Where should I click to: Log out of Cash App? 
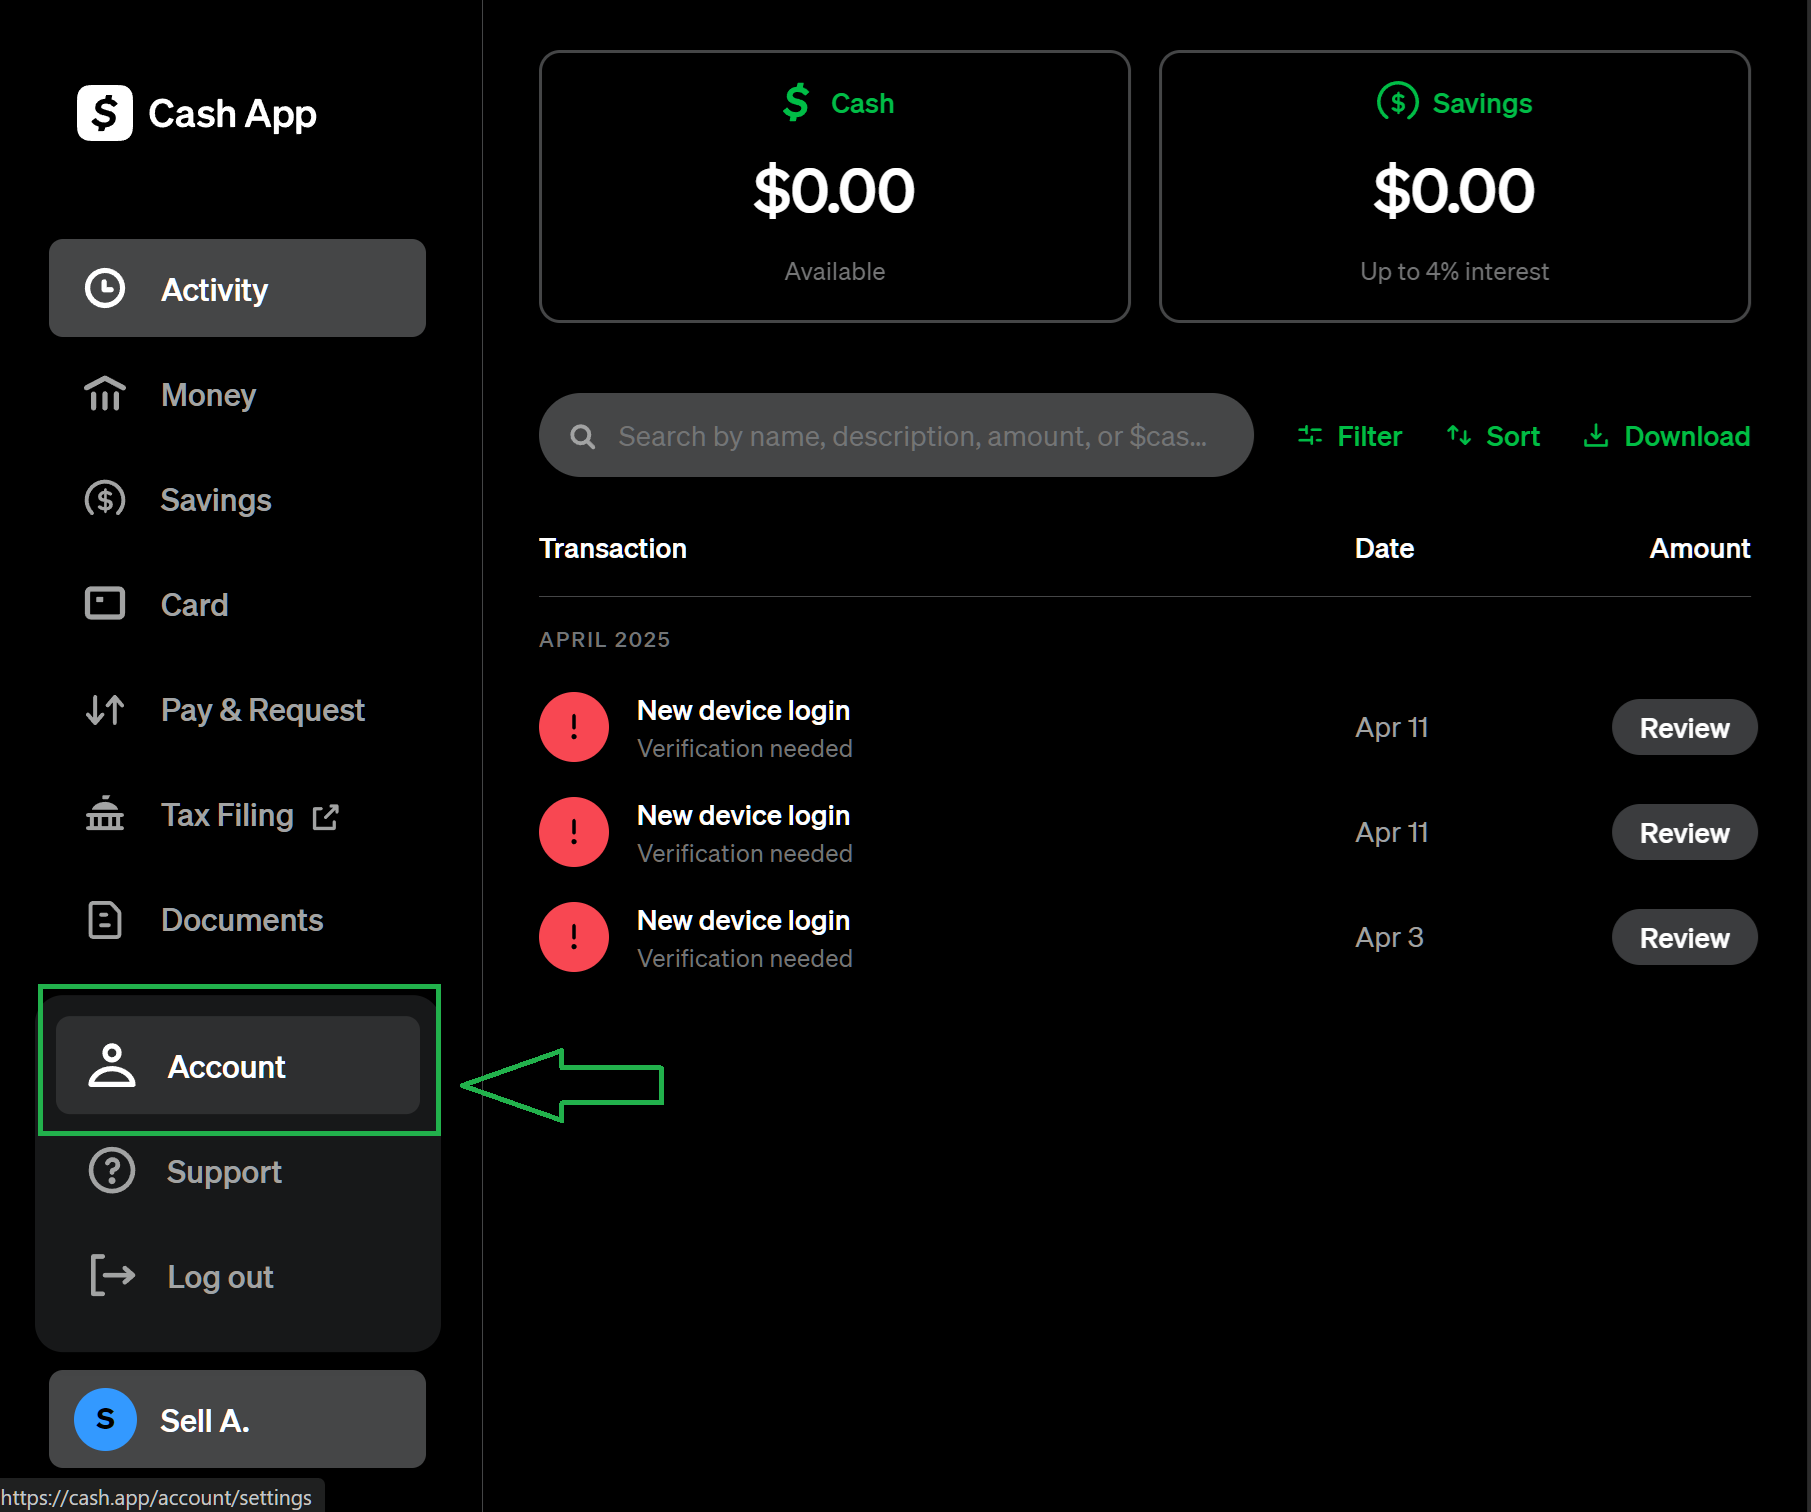tap(219, 1276)
